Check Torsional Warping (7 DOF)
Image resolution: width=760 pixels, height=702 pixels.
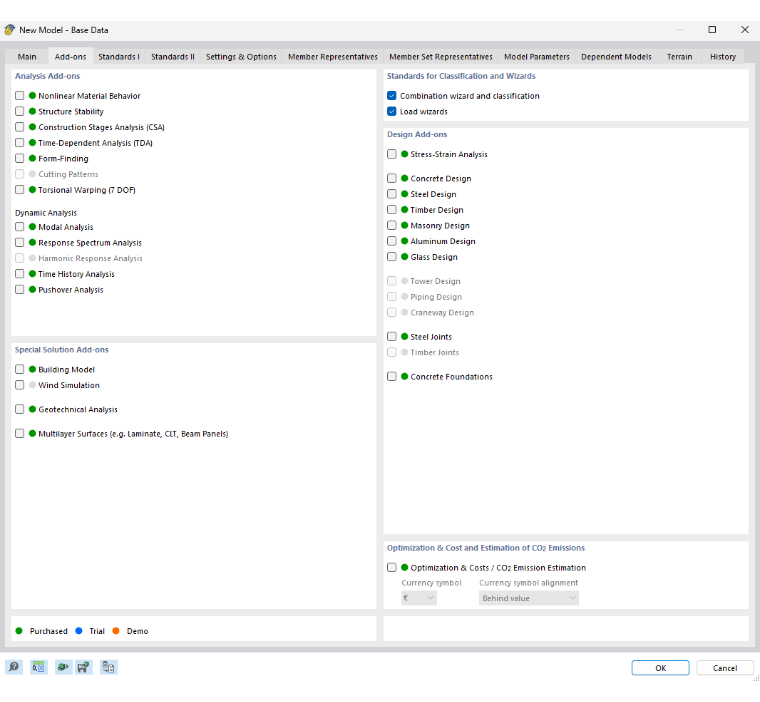pos(19,190)
